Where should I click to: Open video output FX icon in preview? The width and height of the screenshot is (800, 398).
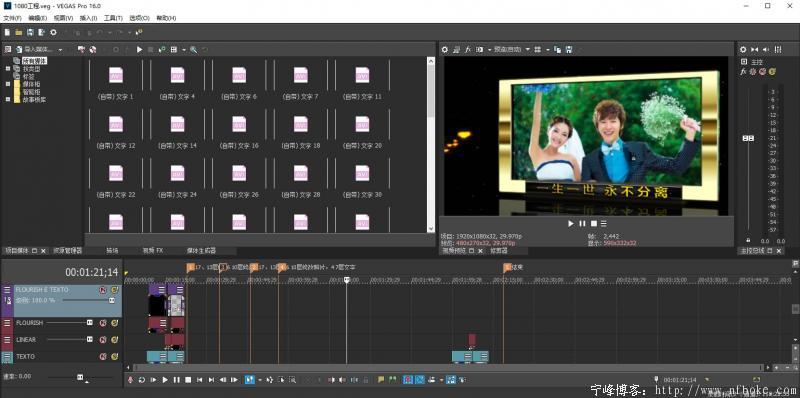pyautogui.click(x=467, y=49)
